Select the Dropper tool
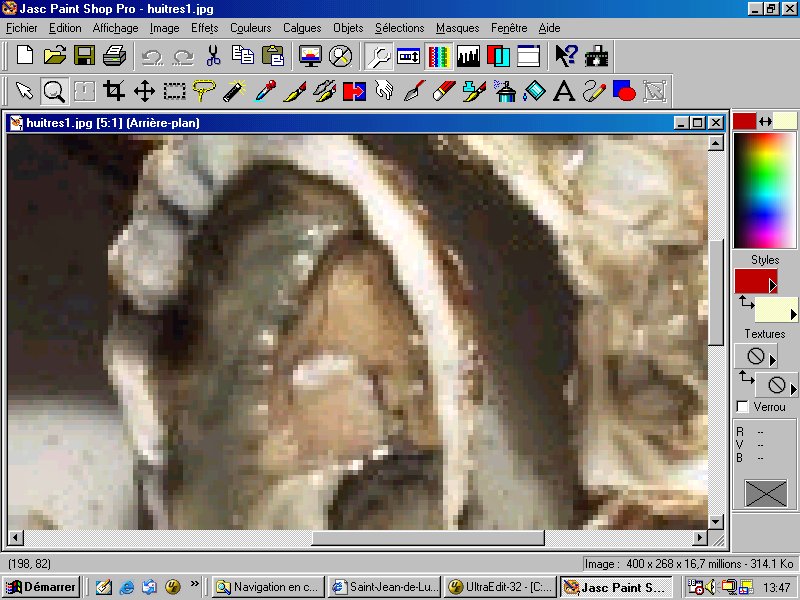Image resolution: width=800 pixels, height=600 pixels. pyautogui.click(x=265, y=91)
